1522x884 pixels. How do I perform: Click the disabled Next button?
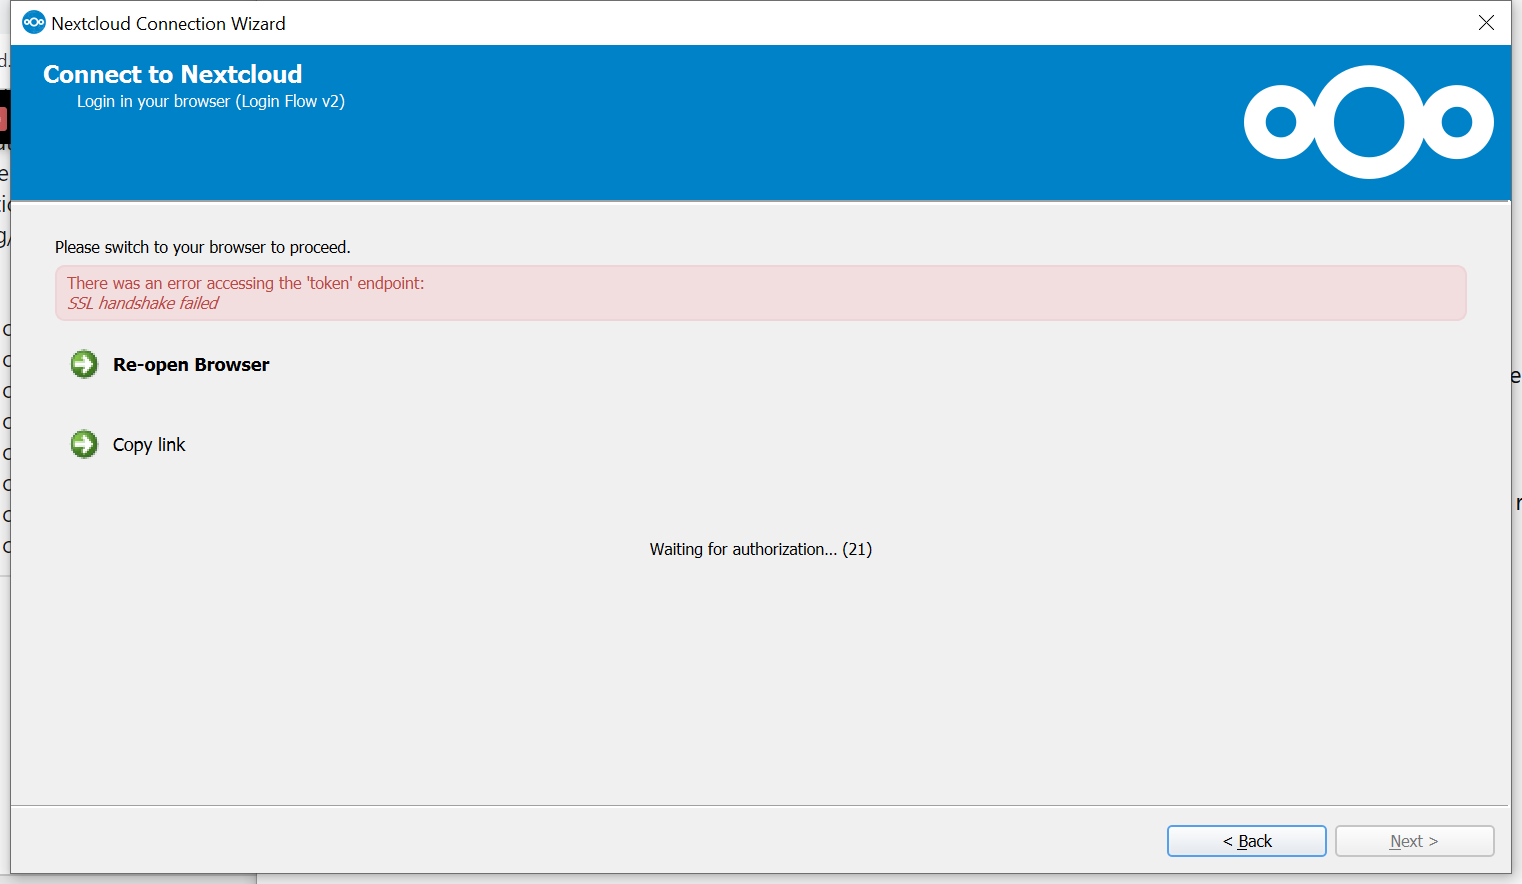click(1415, 841)
